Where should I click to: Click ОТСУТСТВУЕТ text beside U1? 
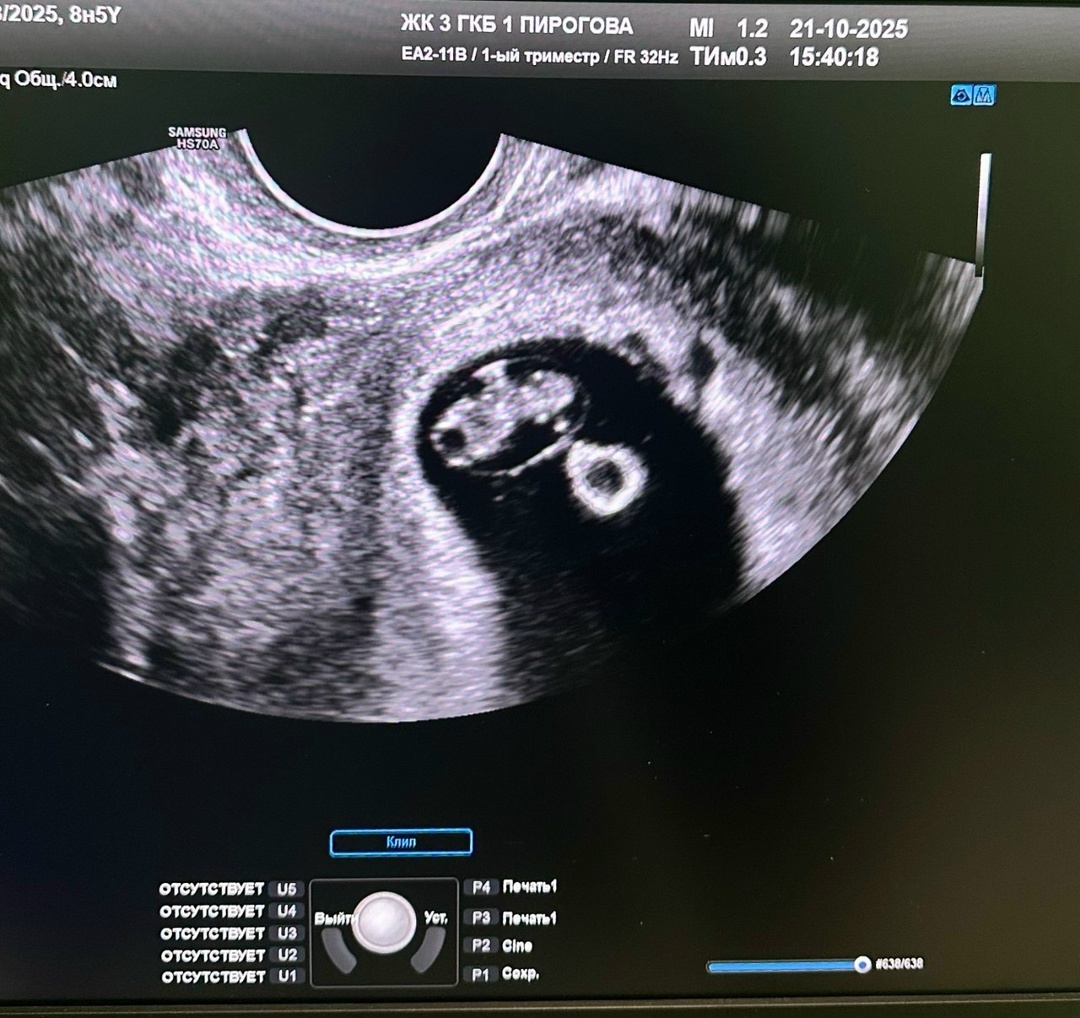(x=214, y=977)
